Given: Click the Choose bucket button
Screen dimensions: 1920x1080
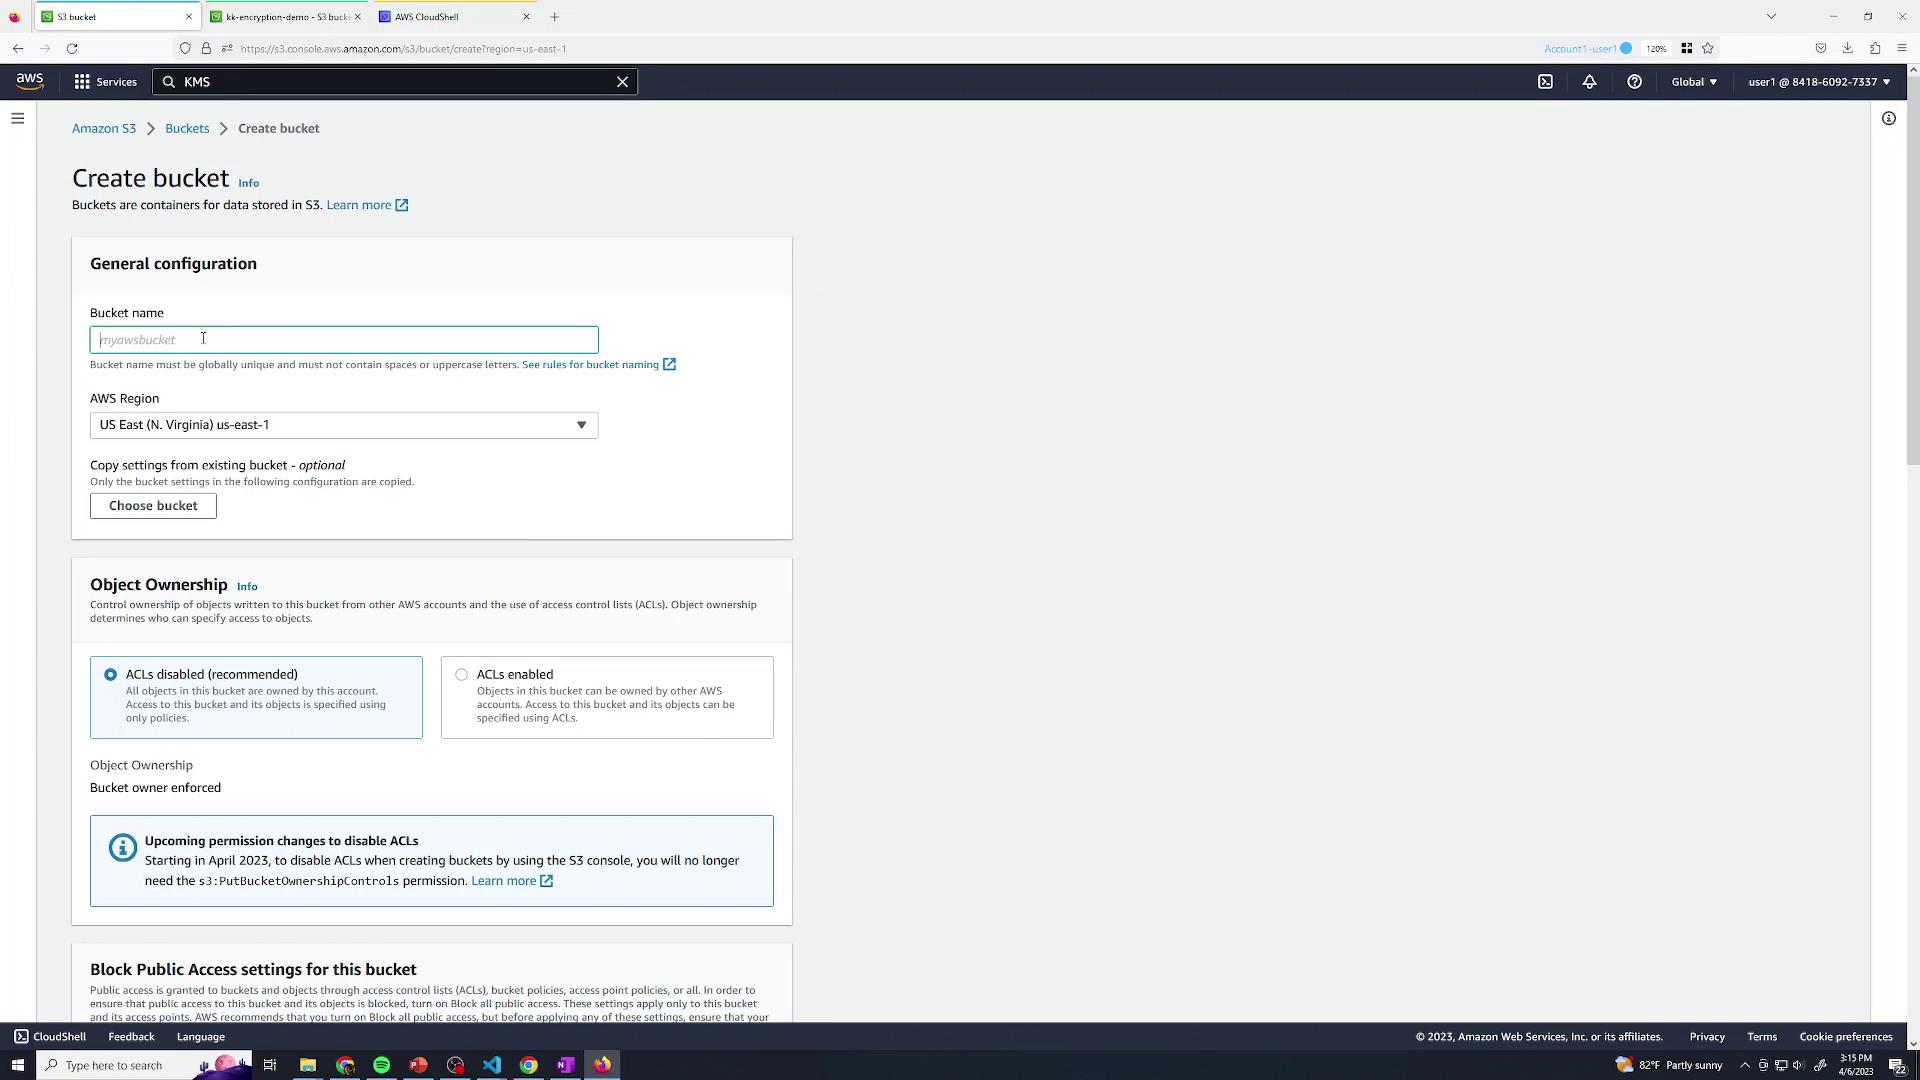Looking at the screenshot, I should pyautogui.click(x=153, y=506).
